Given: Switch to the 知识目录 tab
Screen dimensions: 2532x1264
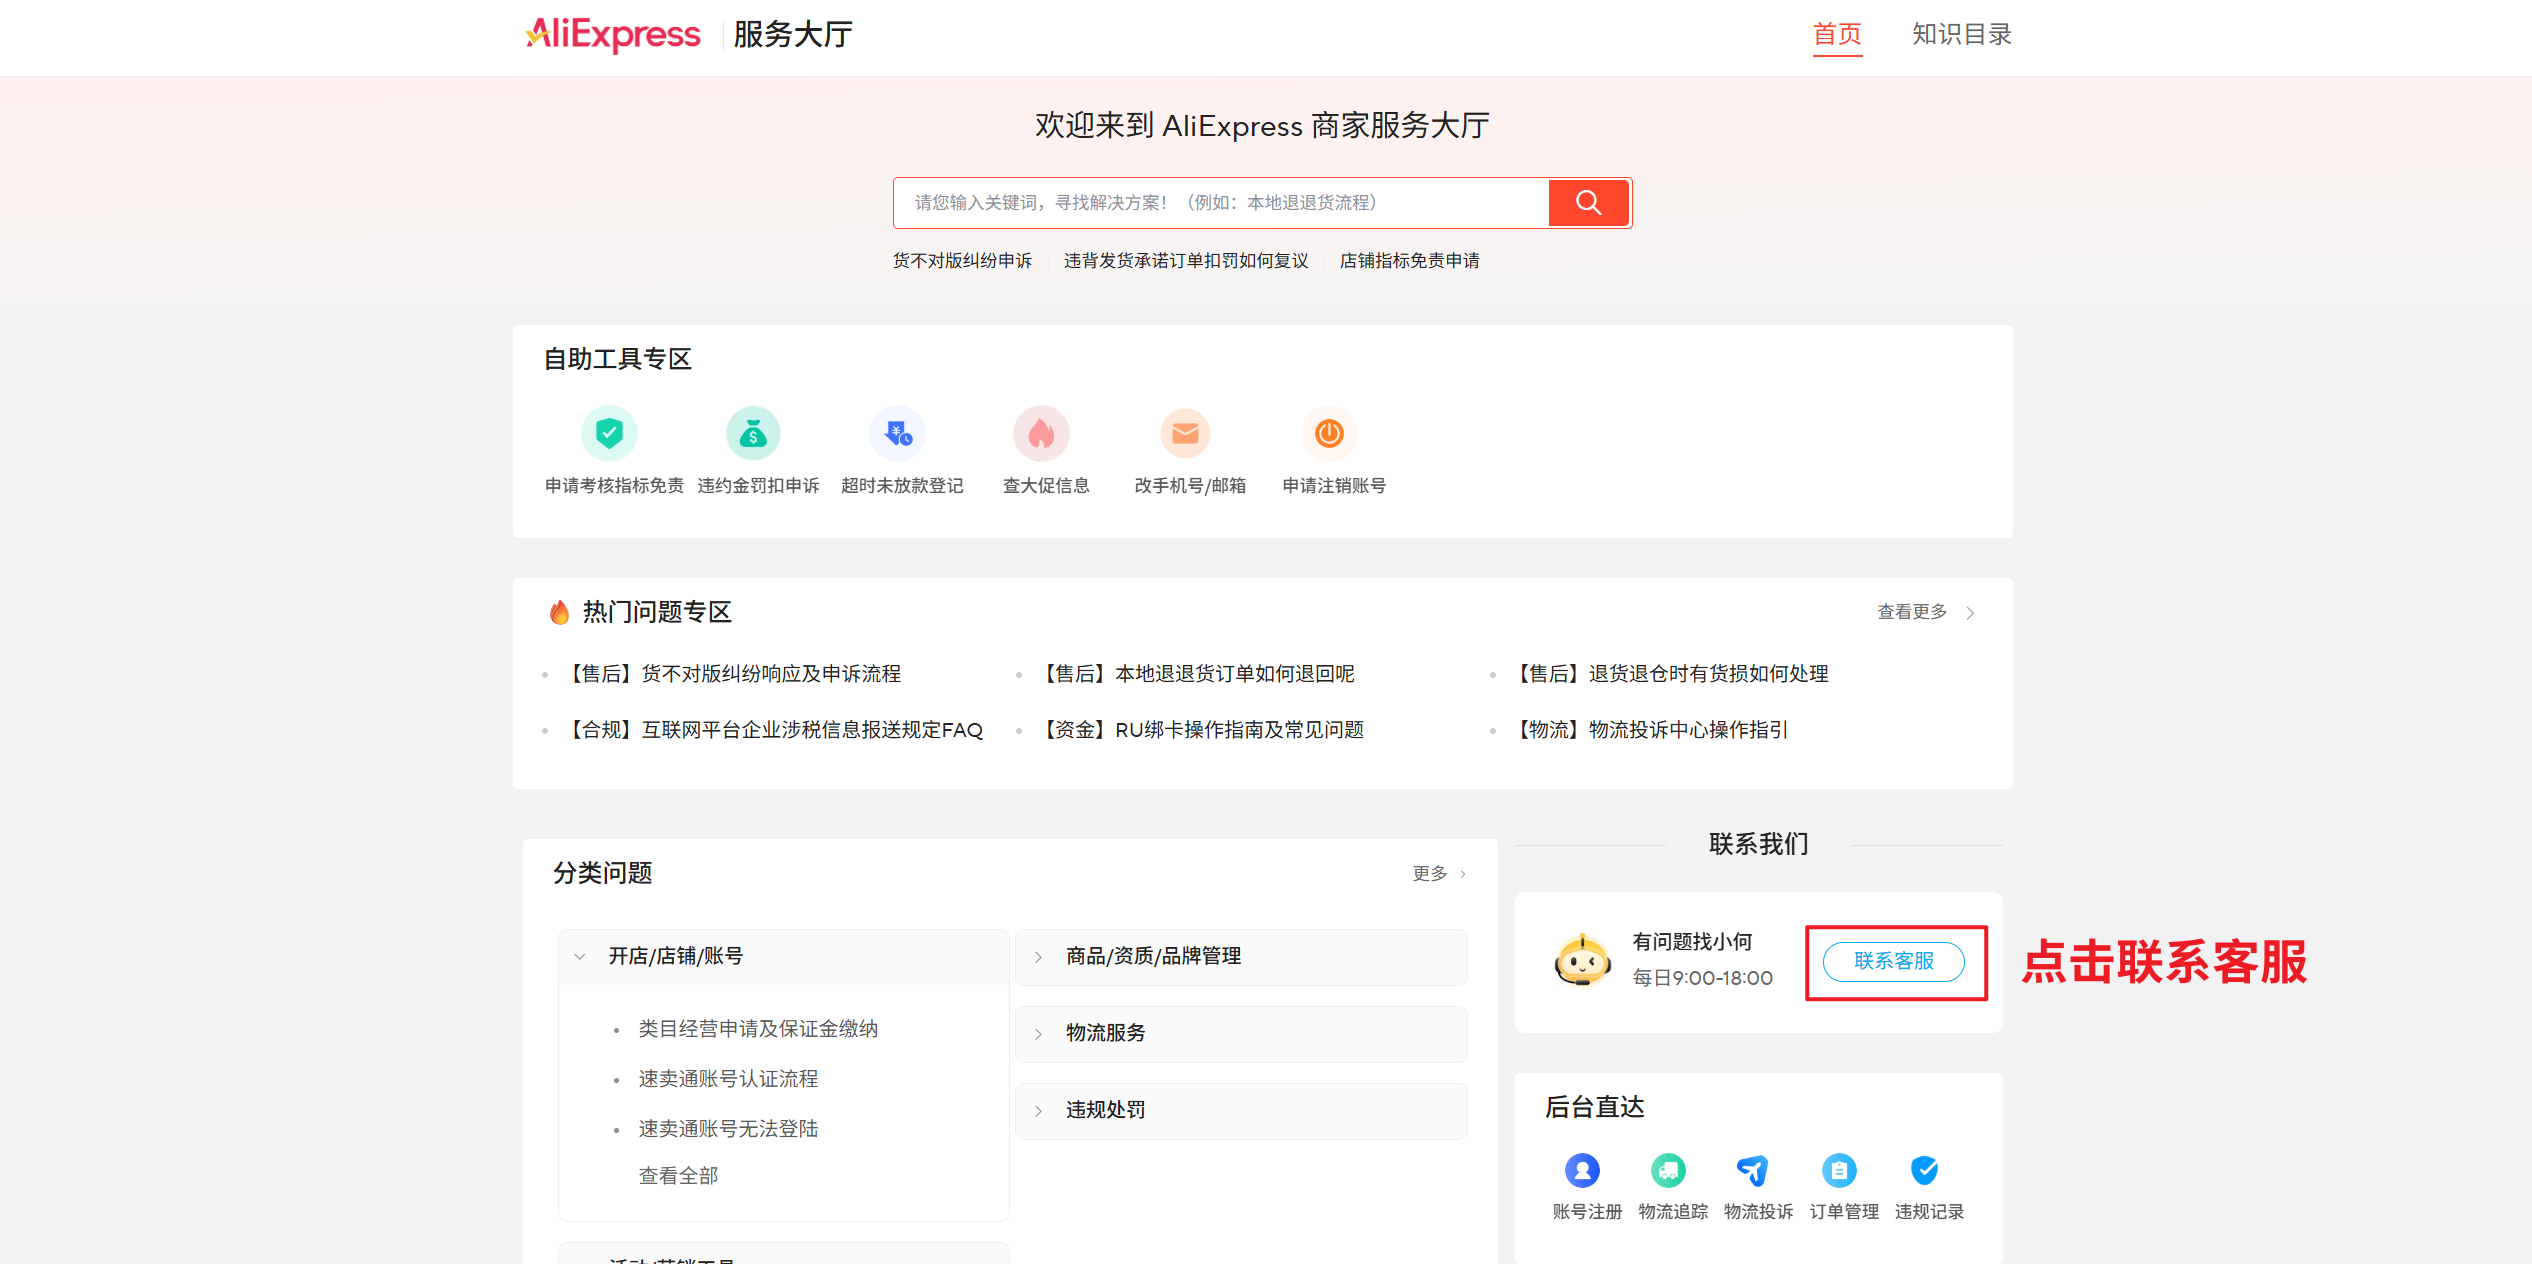Looking at the screenshot, I should [x=1961, y=35].
